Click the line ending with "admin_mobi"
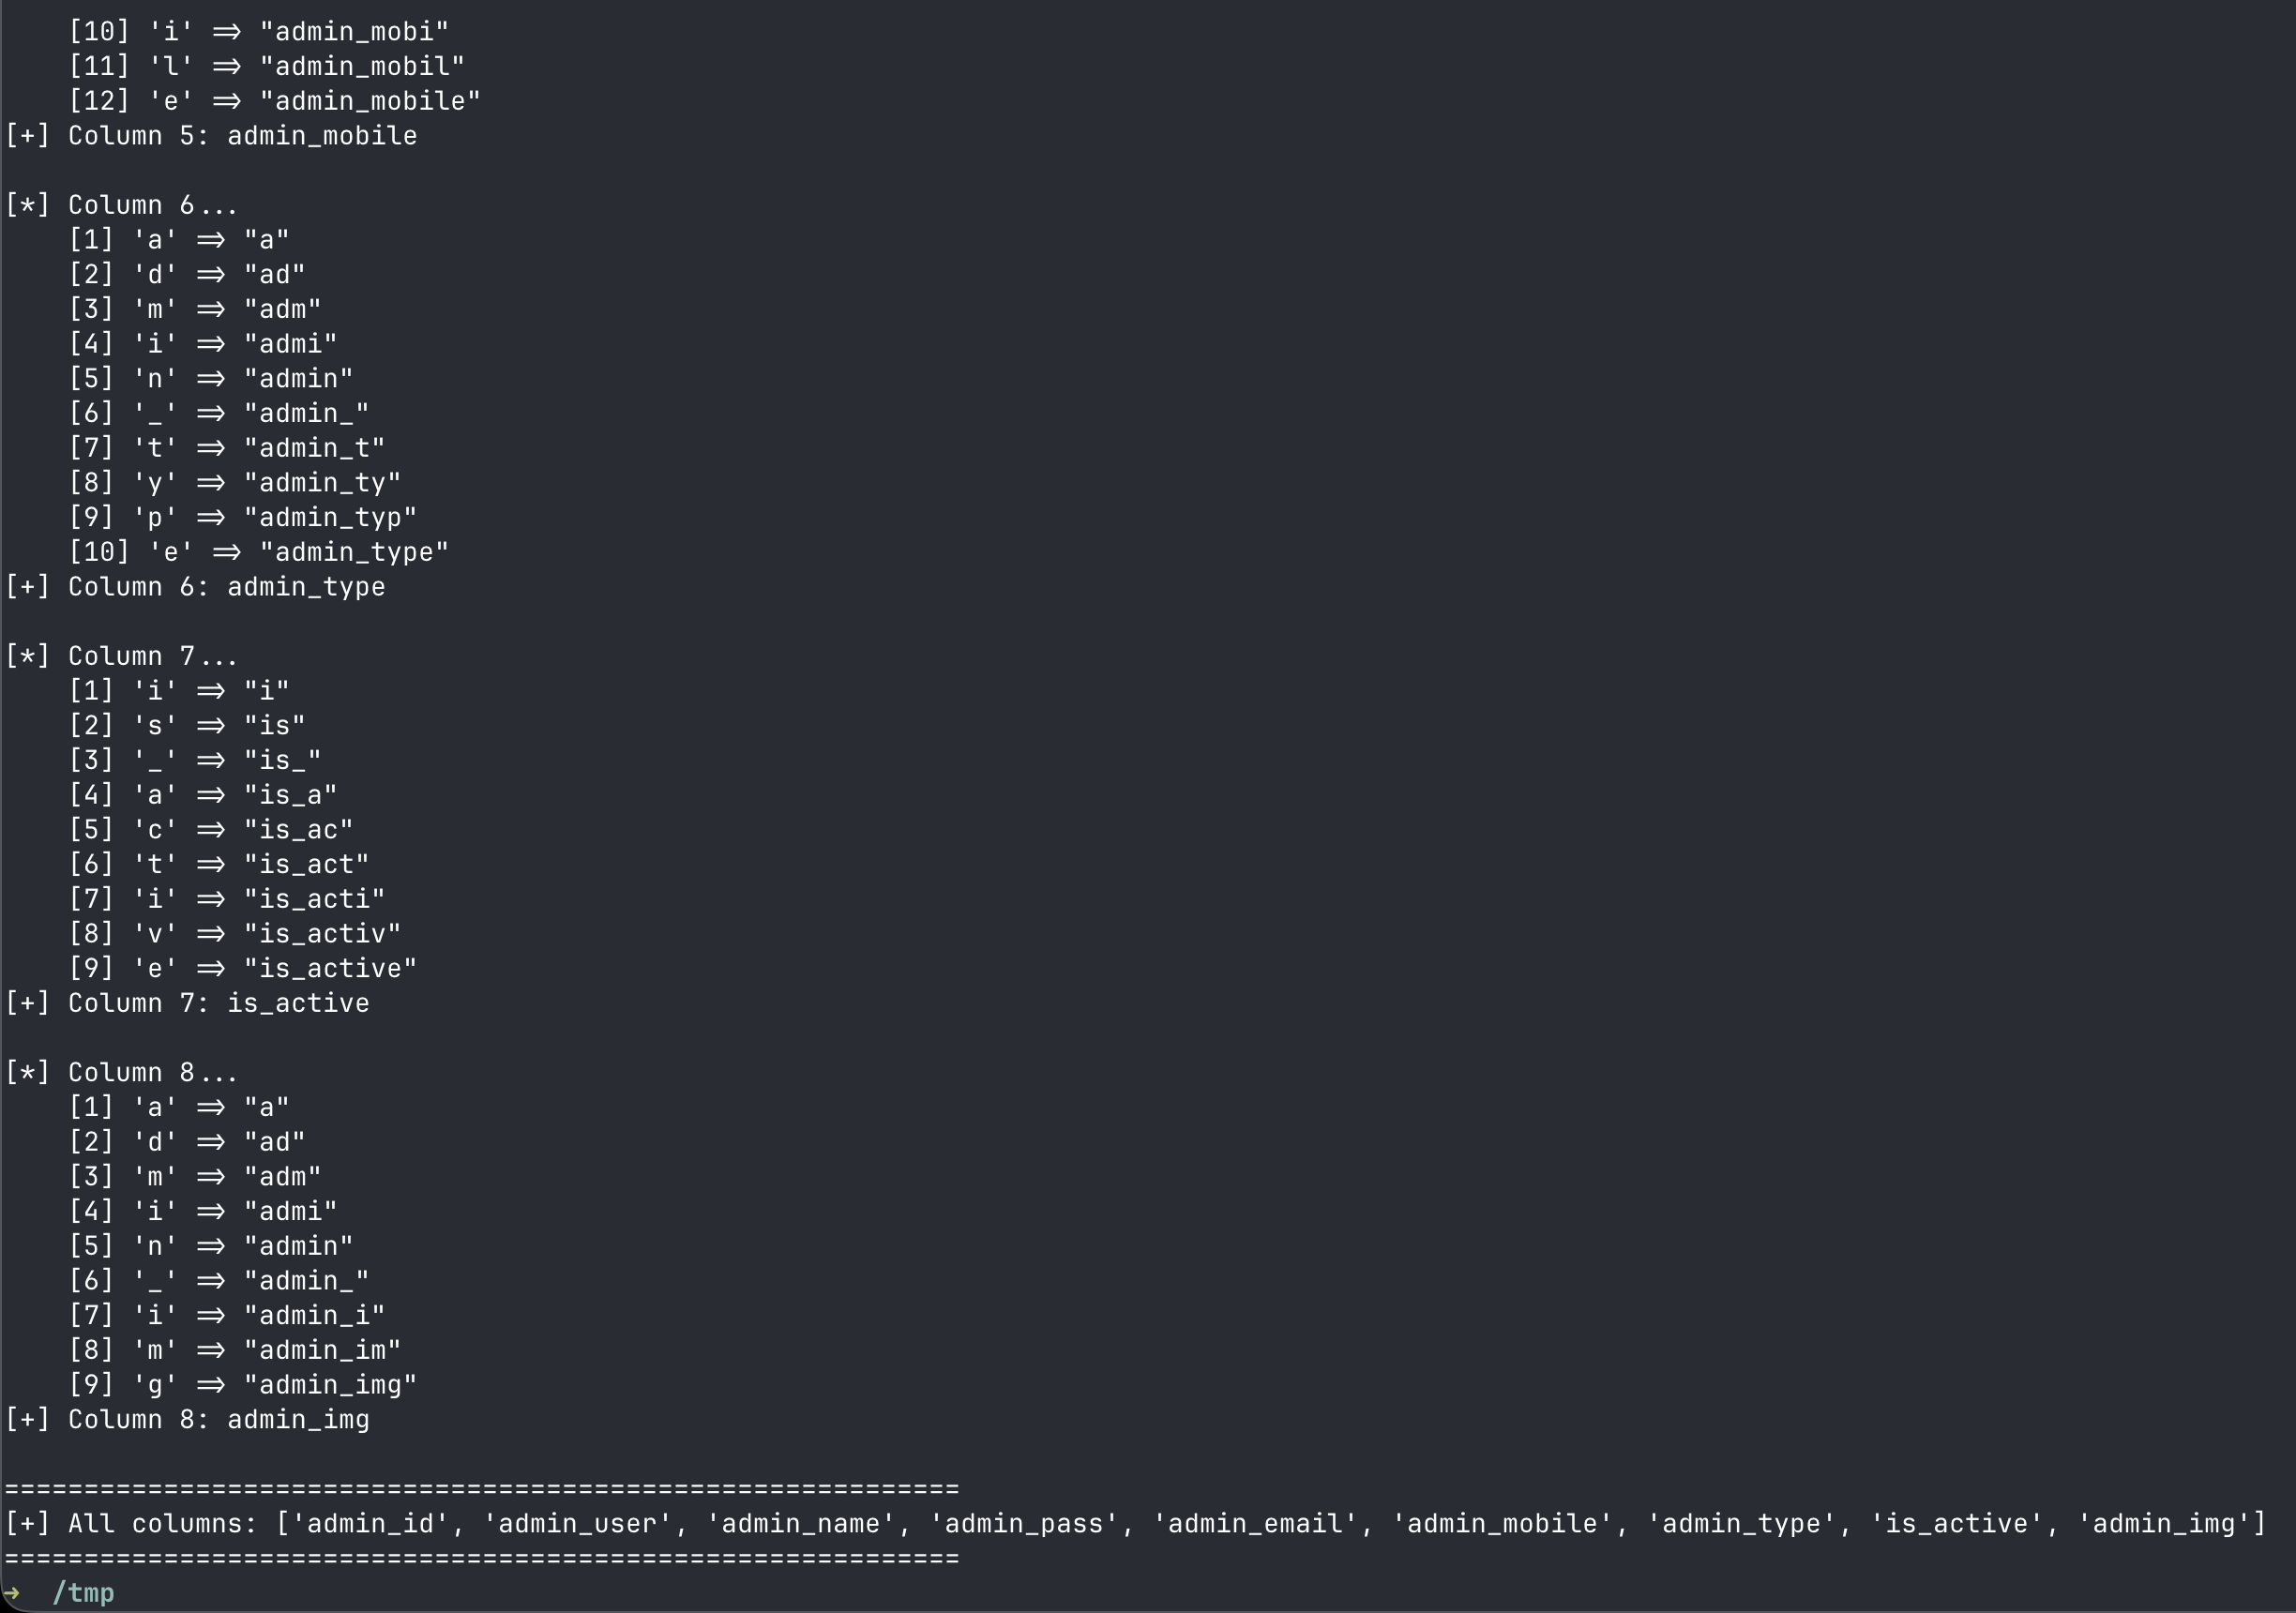 coord(258,32)
